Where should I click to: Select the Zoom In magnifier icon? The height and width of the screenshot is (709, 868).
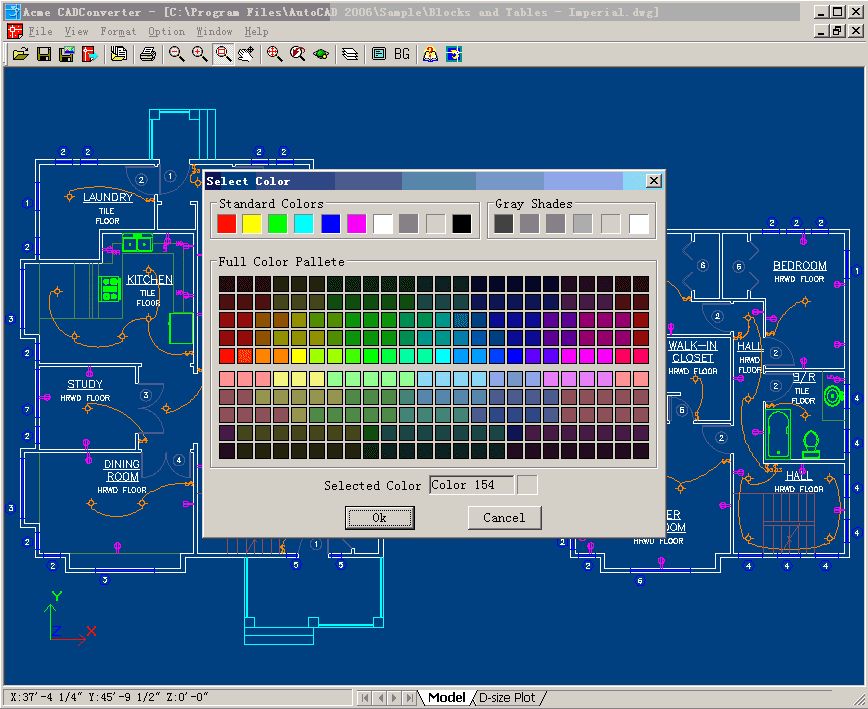click(197, 53)
